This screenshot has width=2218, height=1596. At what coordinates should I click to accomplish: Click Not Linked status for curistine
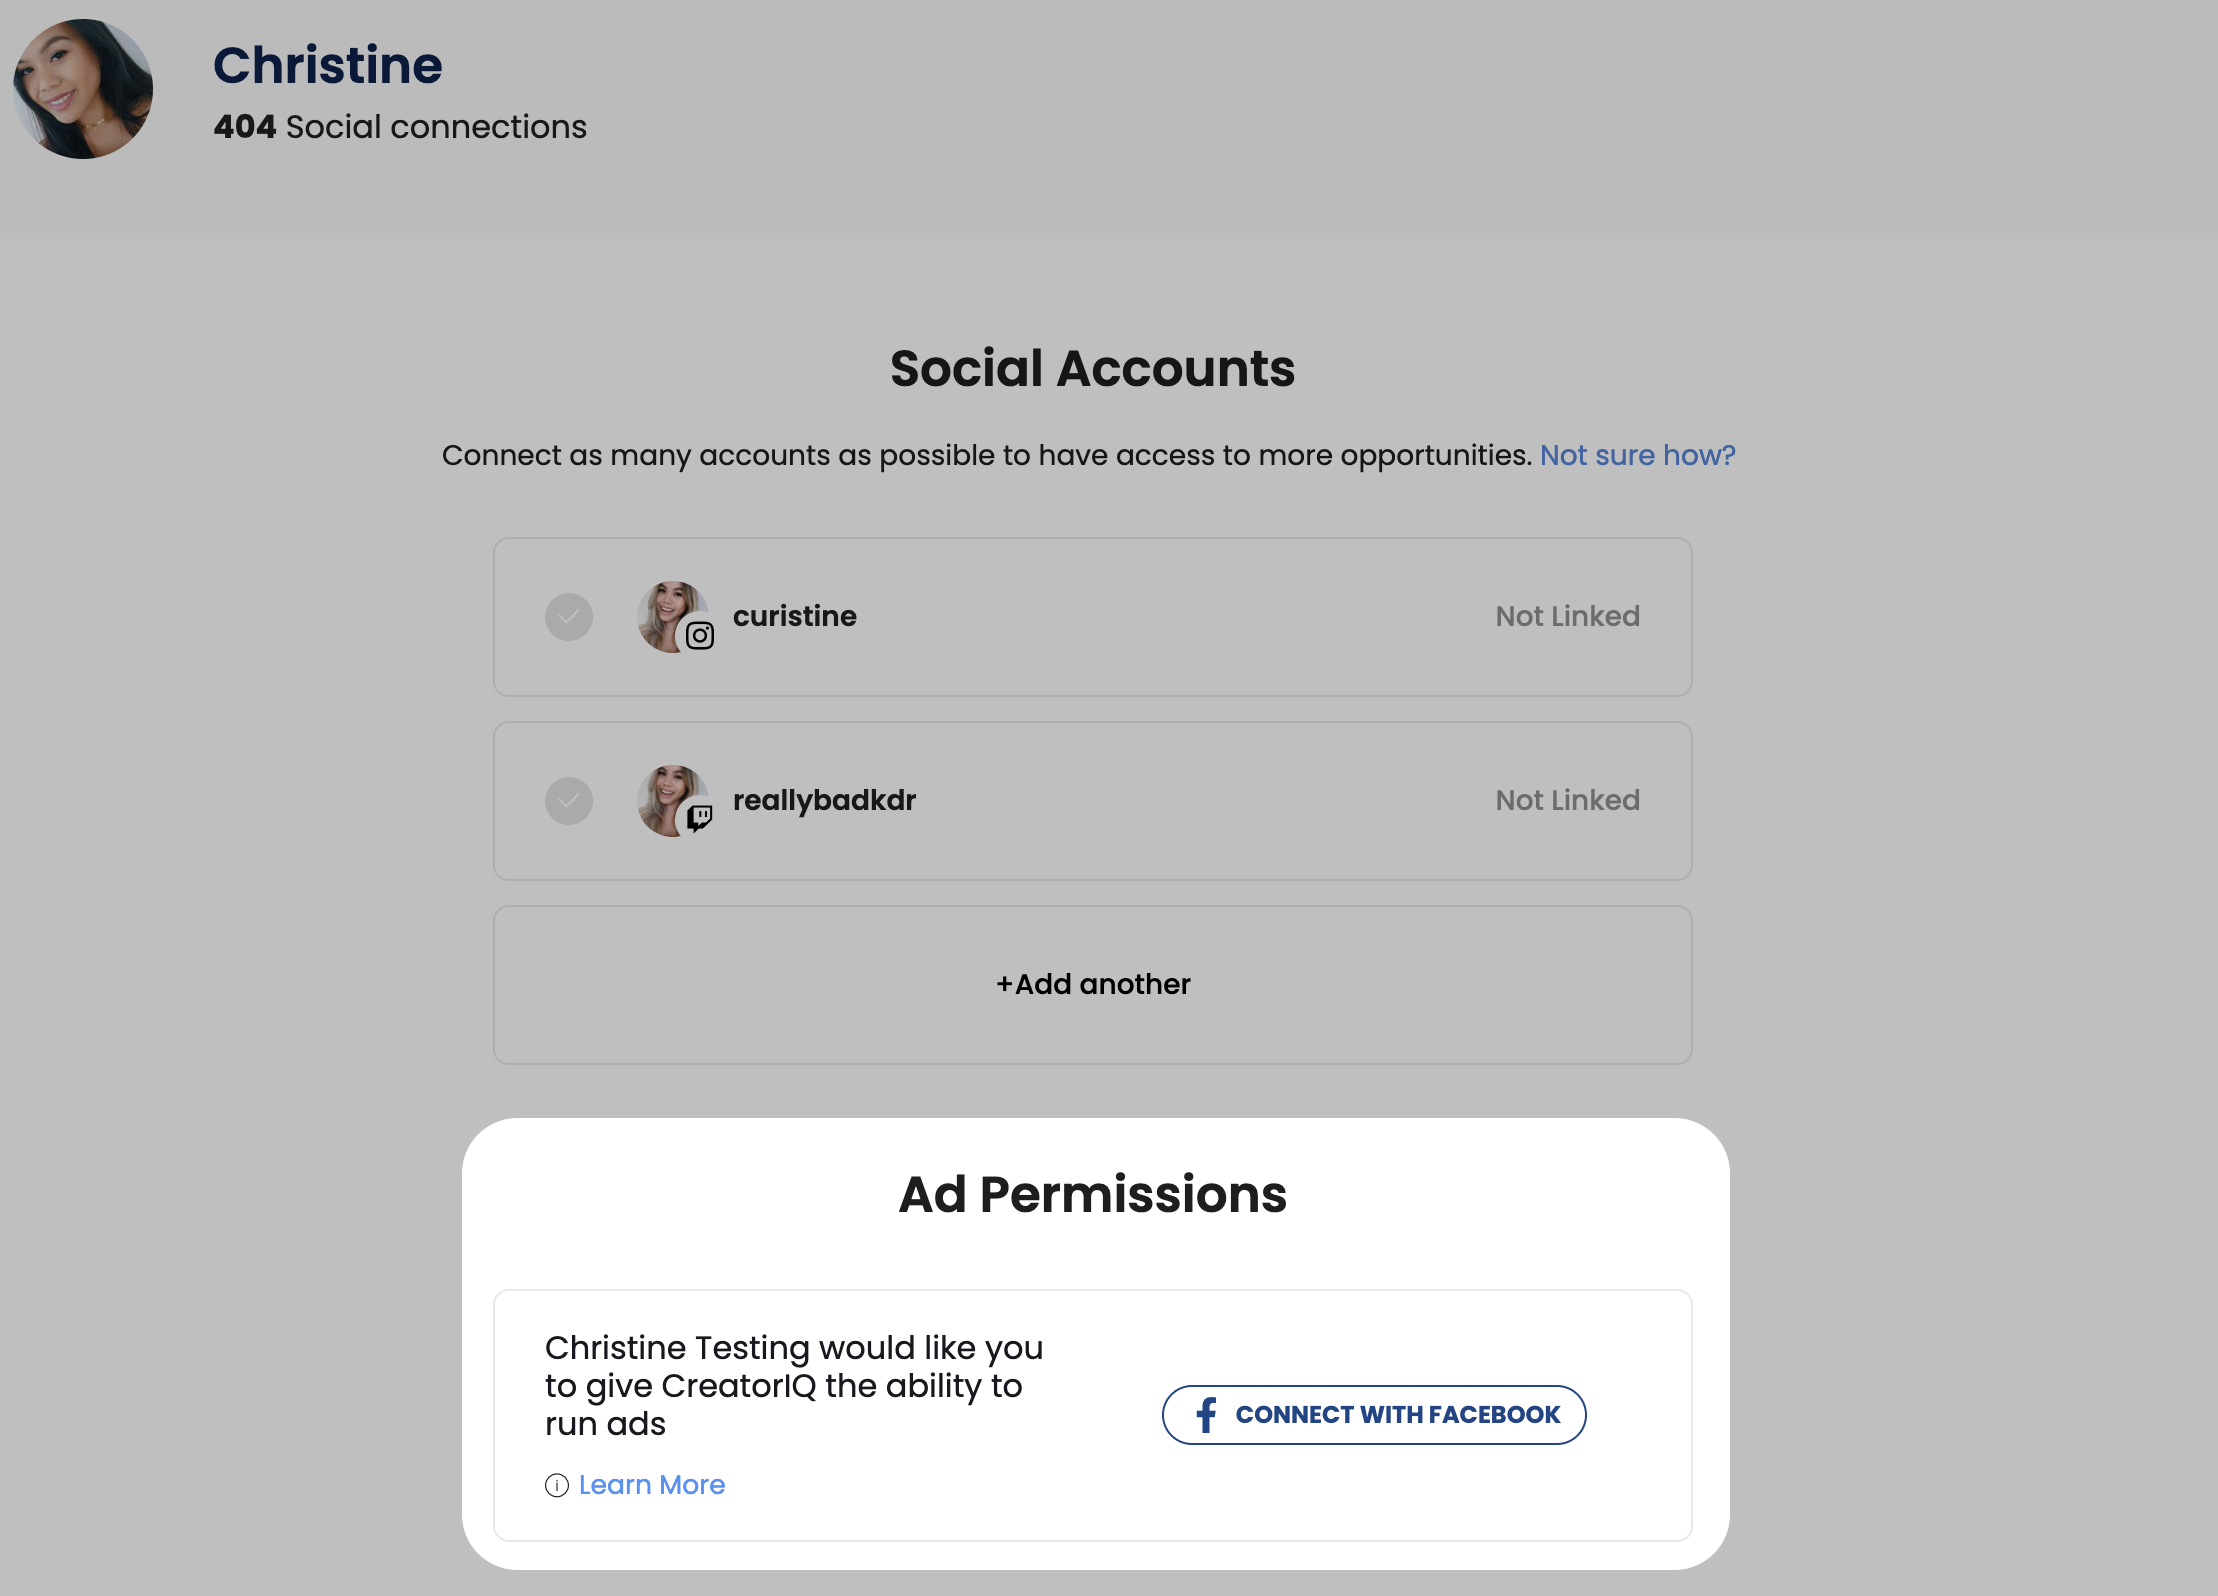point(1567,616)
